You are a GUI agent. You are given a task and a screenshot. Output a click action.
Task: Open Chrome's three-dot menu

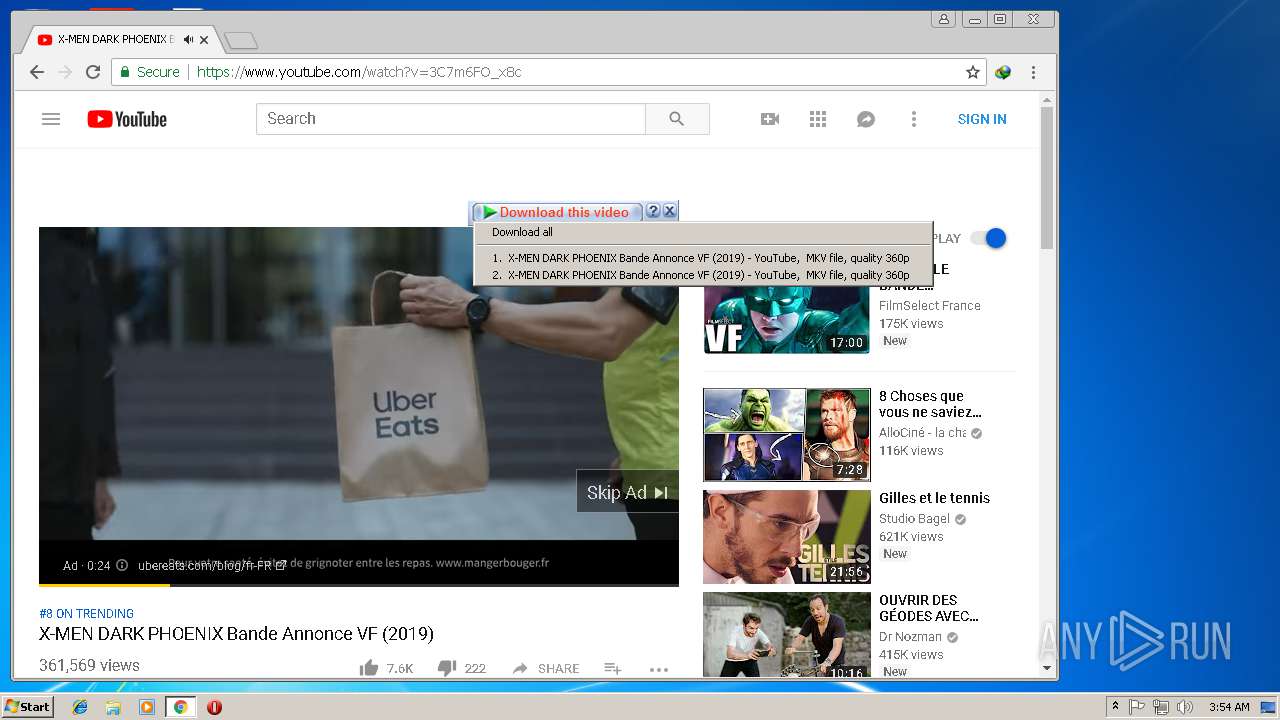point(1033,72)
